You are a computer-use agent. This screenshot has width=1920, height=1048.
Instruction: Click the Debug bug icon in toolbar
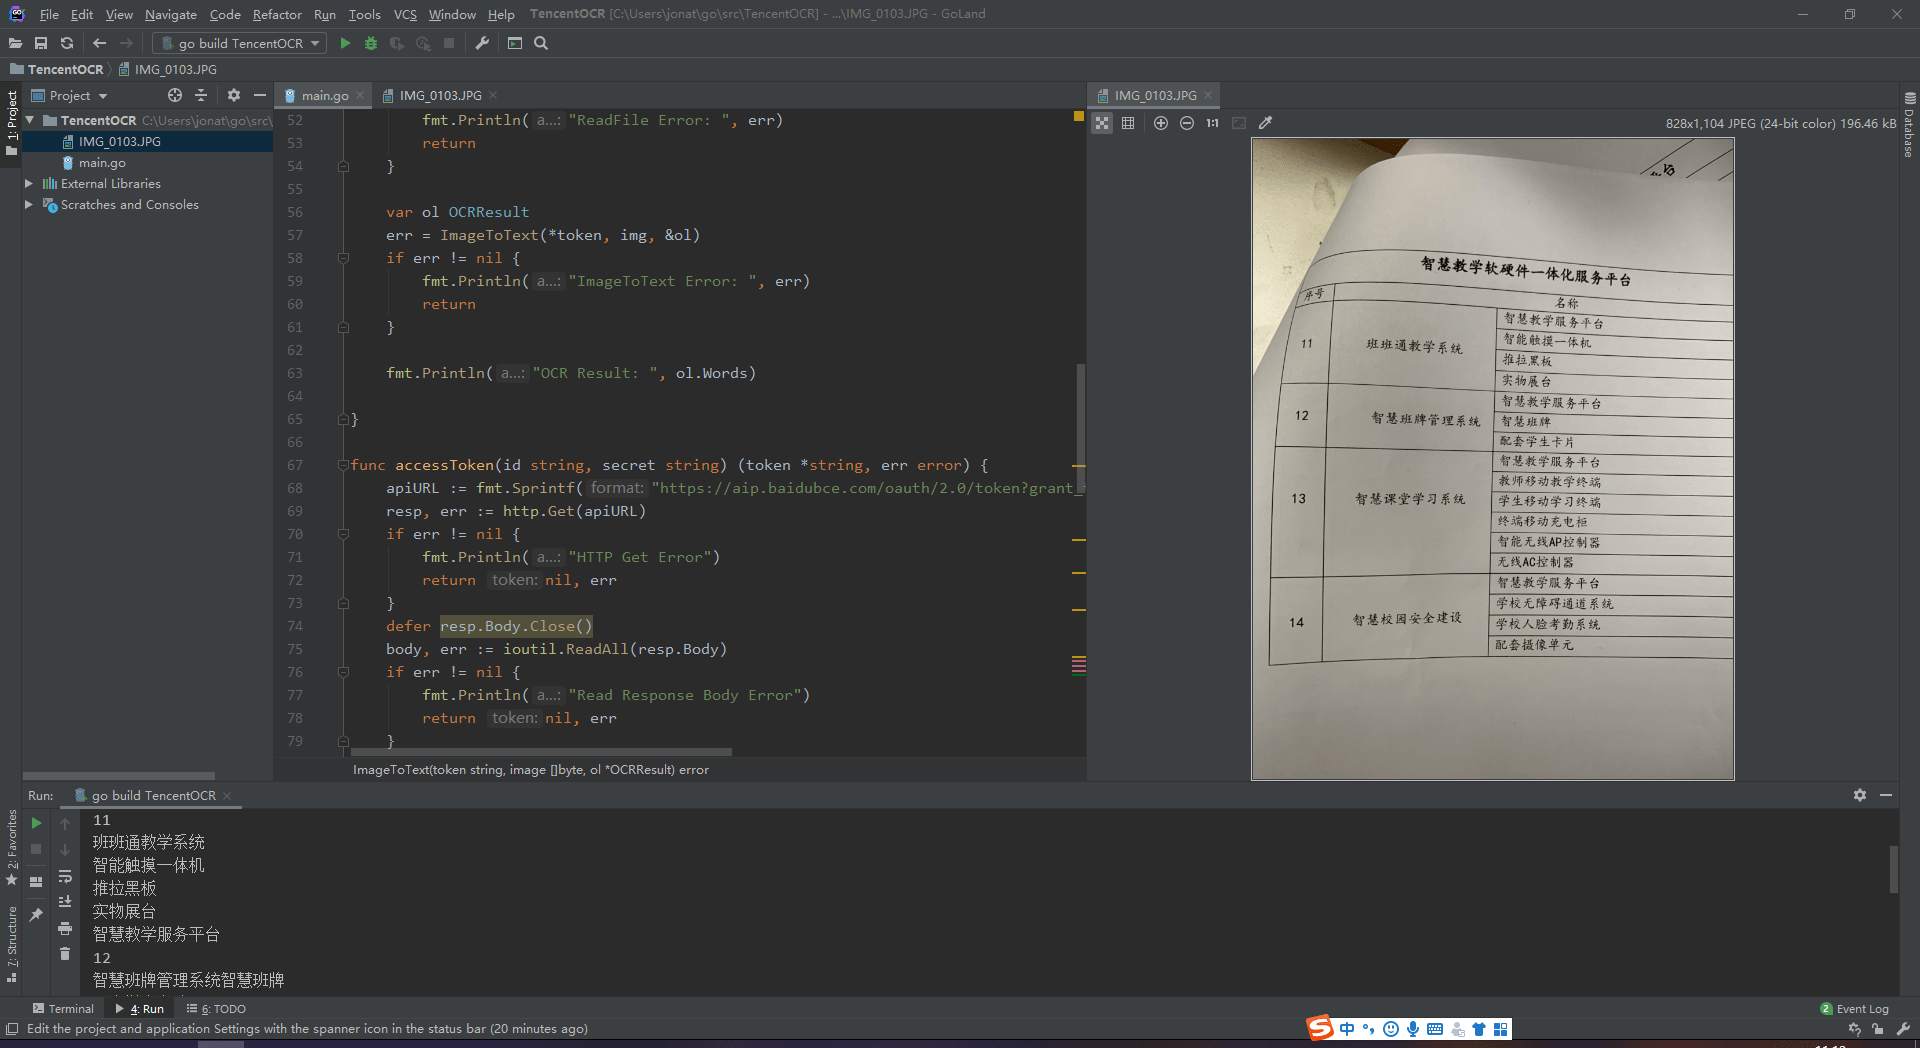[x=371, y=43]
